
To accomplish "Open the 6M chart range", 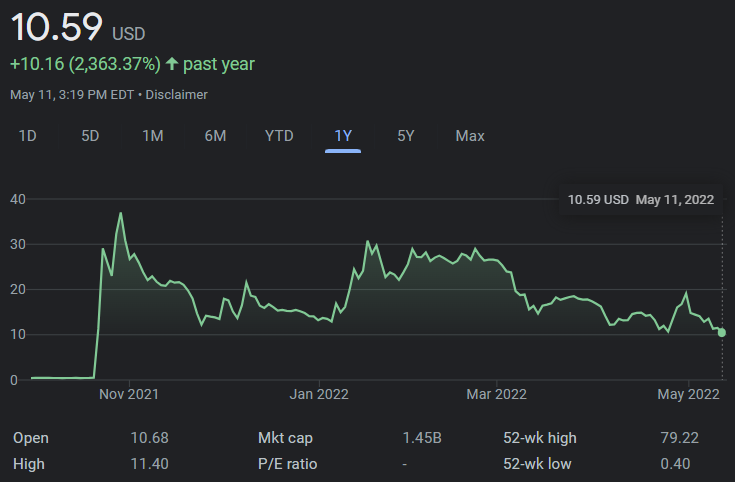I will 215,136.
